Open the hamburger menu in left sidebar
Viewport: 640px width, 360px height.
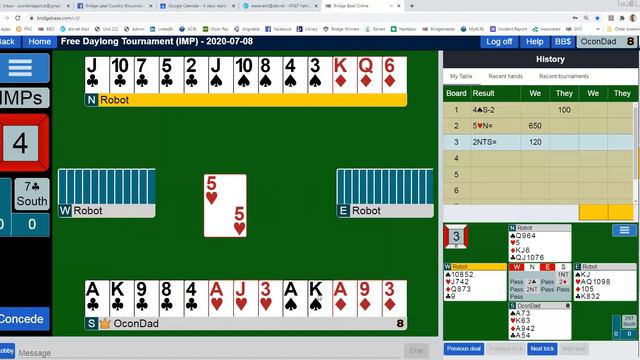20,68
